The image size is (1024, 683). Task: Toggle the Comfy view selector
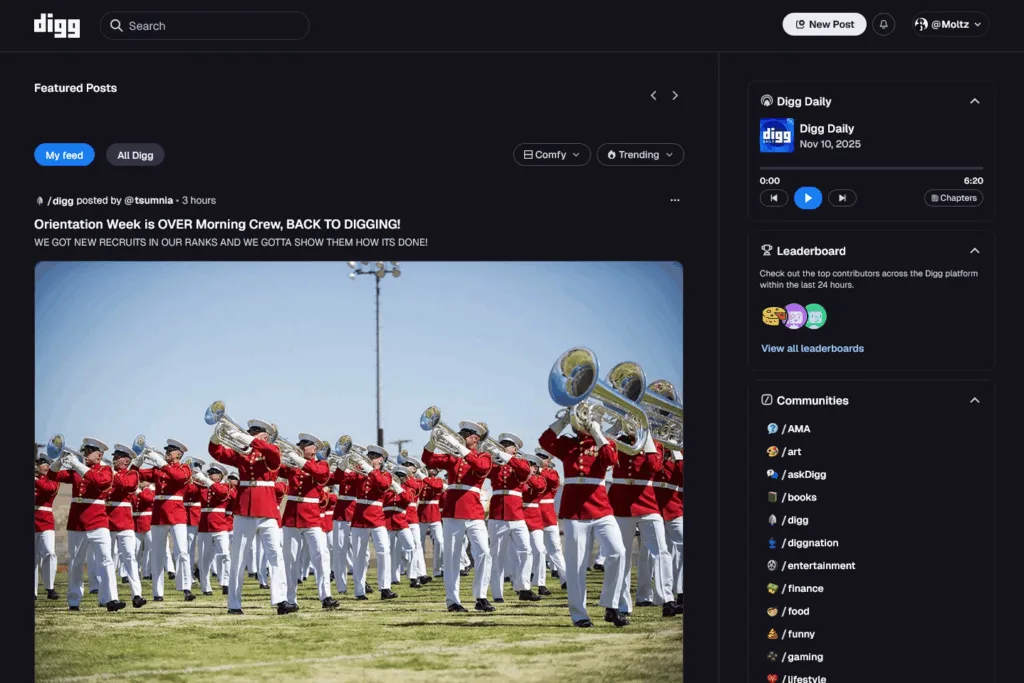(x=551, y=155)
